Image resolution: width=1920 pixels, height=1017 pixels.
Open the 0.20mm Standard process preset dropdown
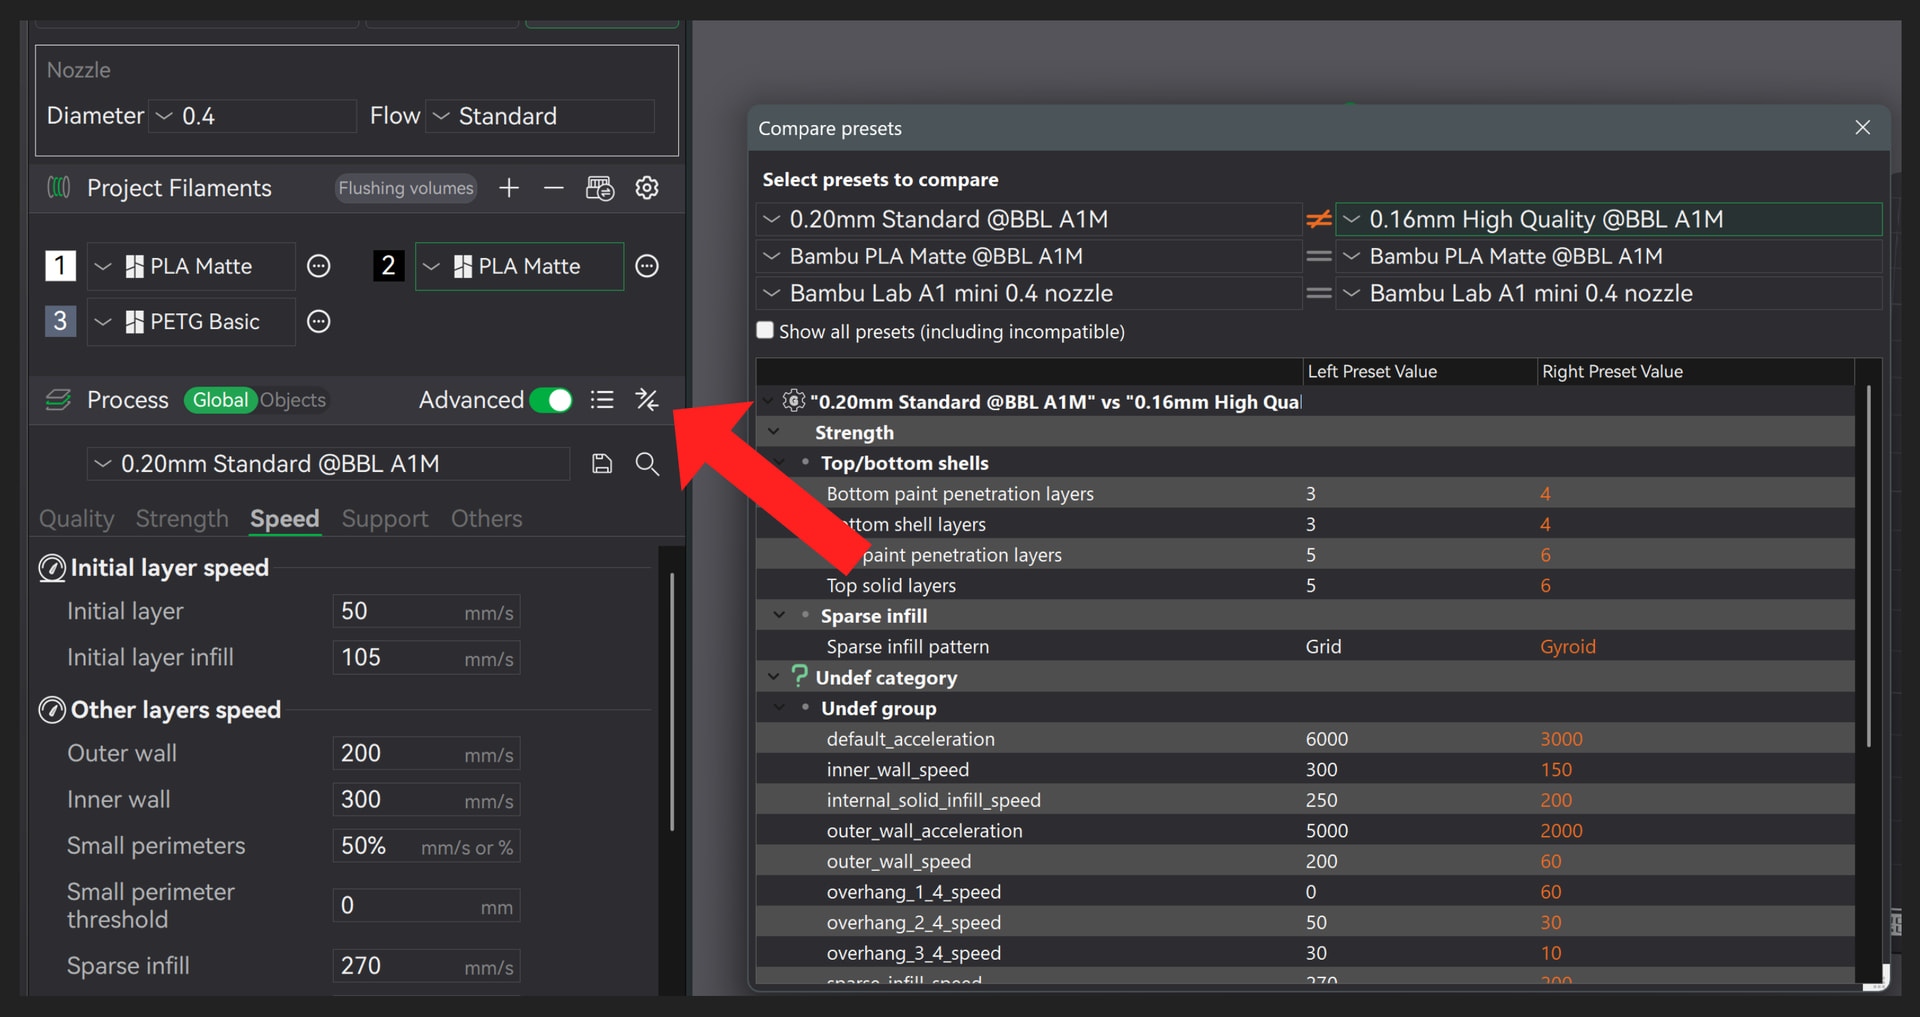pos(328,464)
